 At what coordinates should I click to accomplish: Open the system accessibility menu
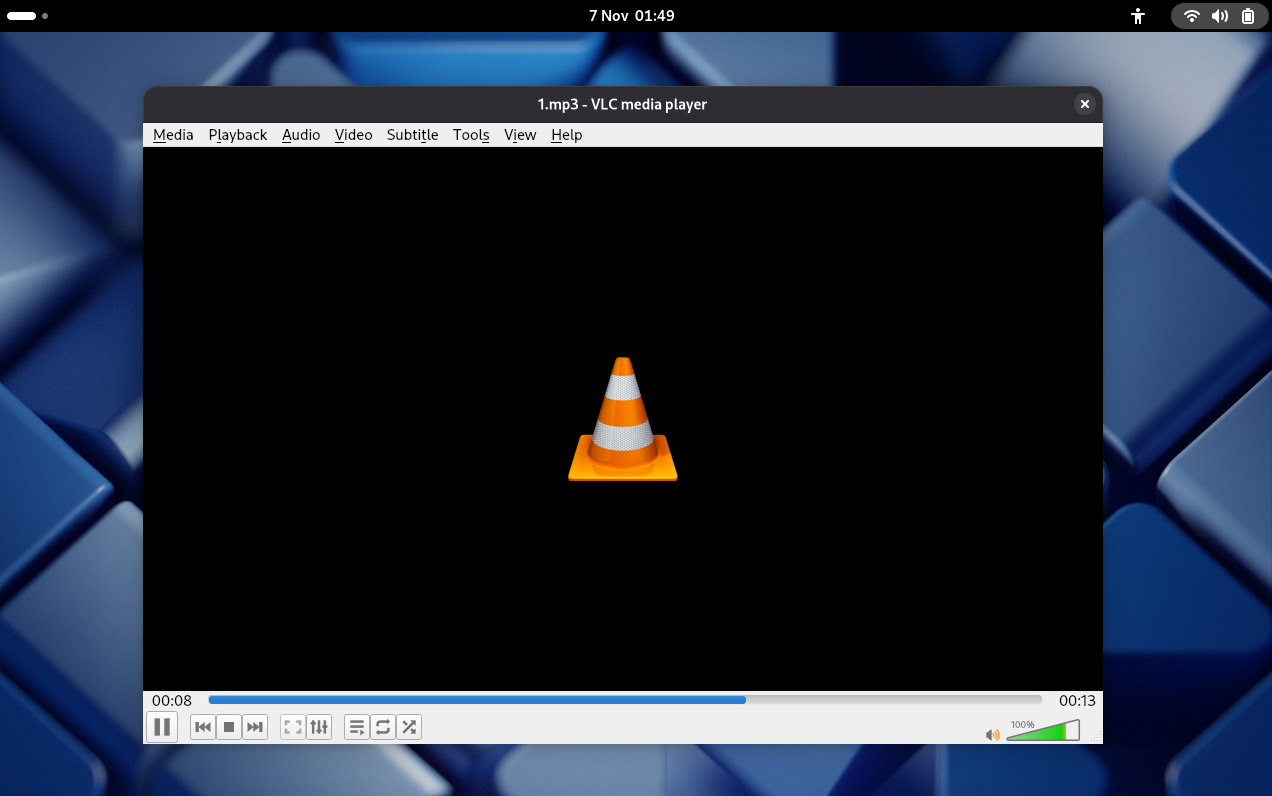(x=1137, y=16)
